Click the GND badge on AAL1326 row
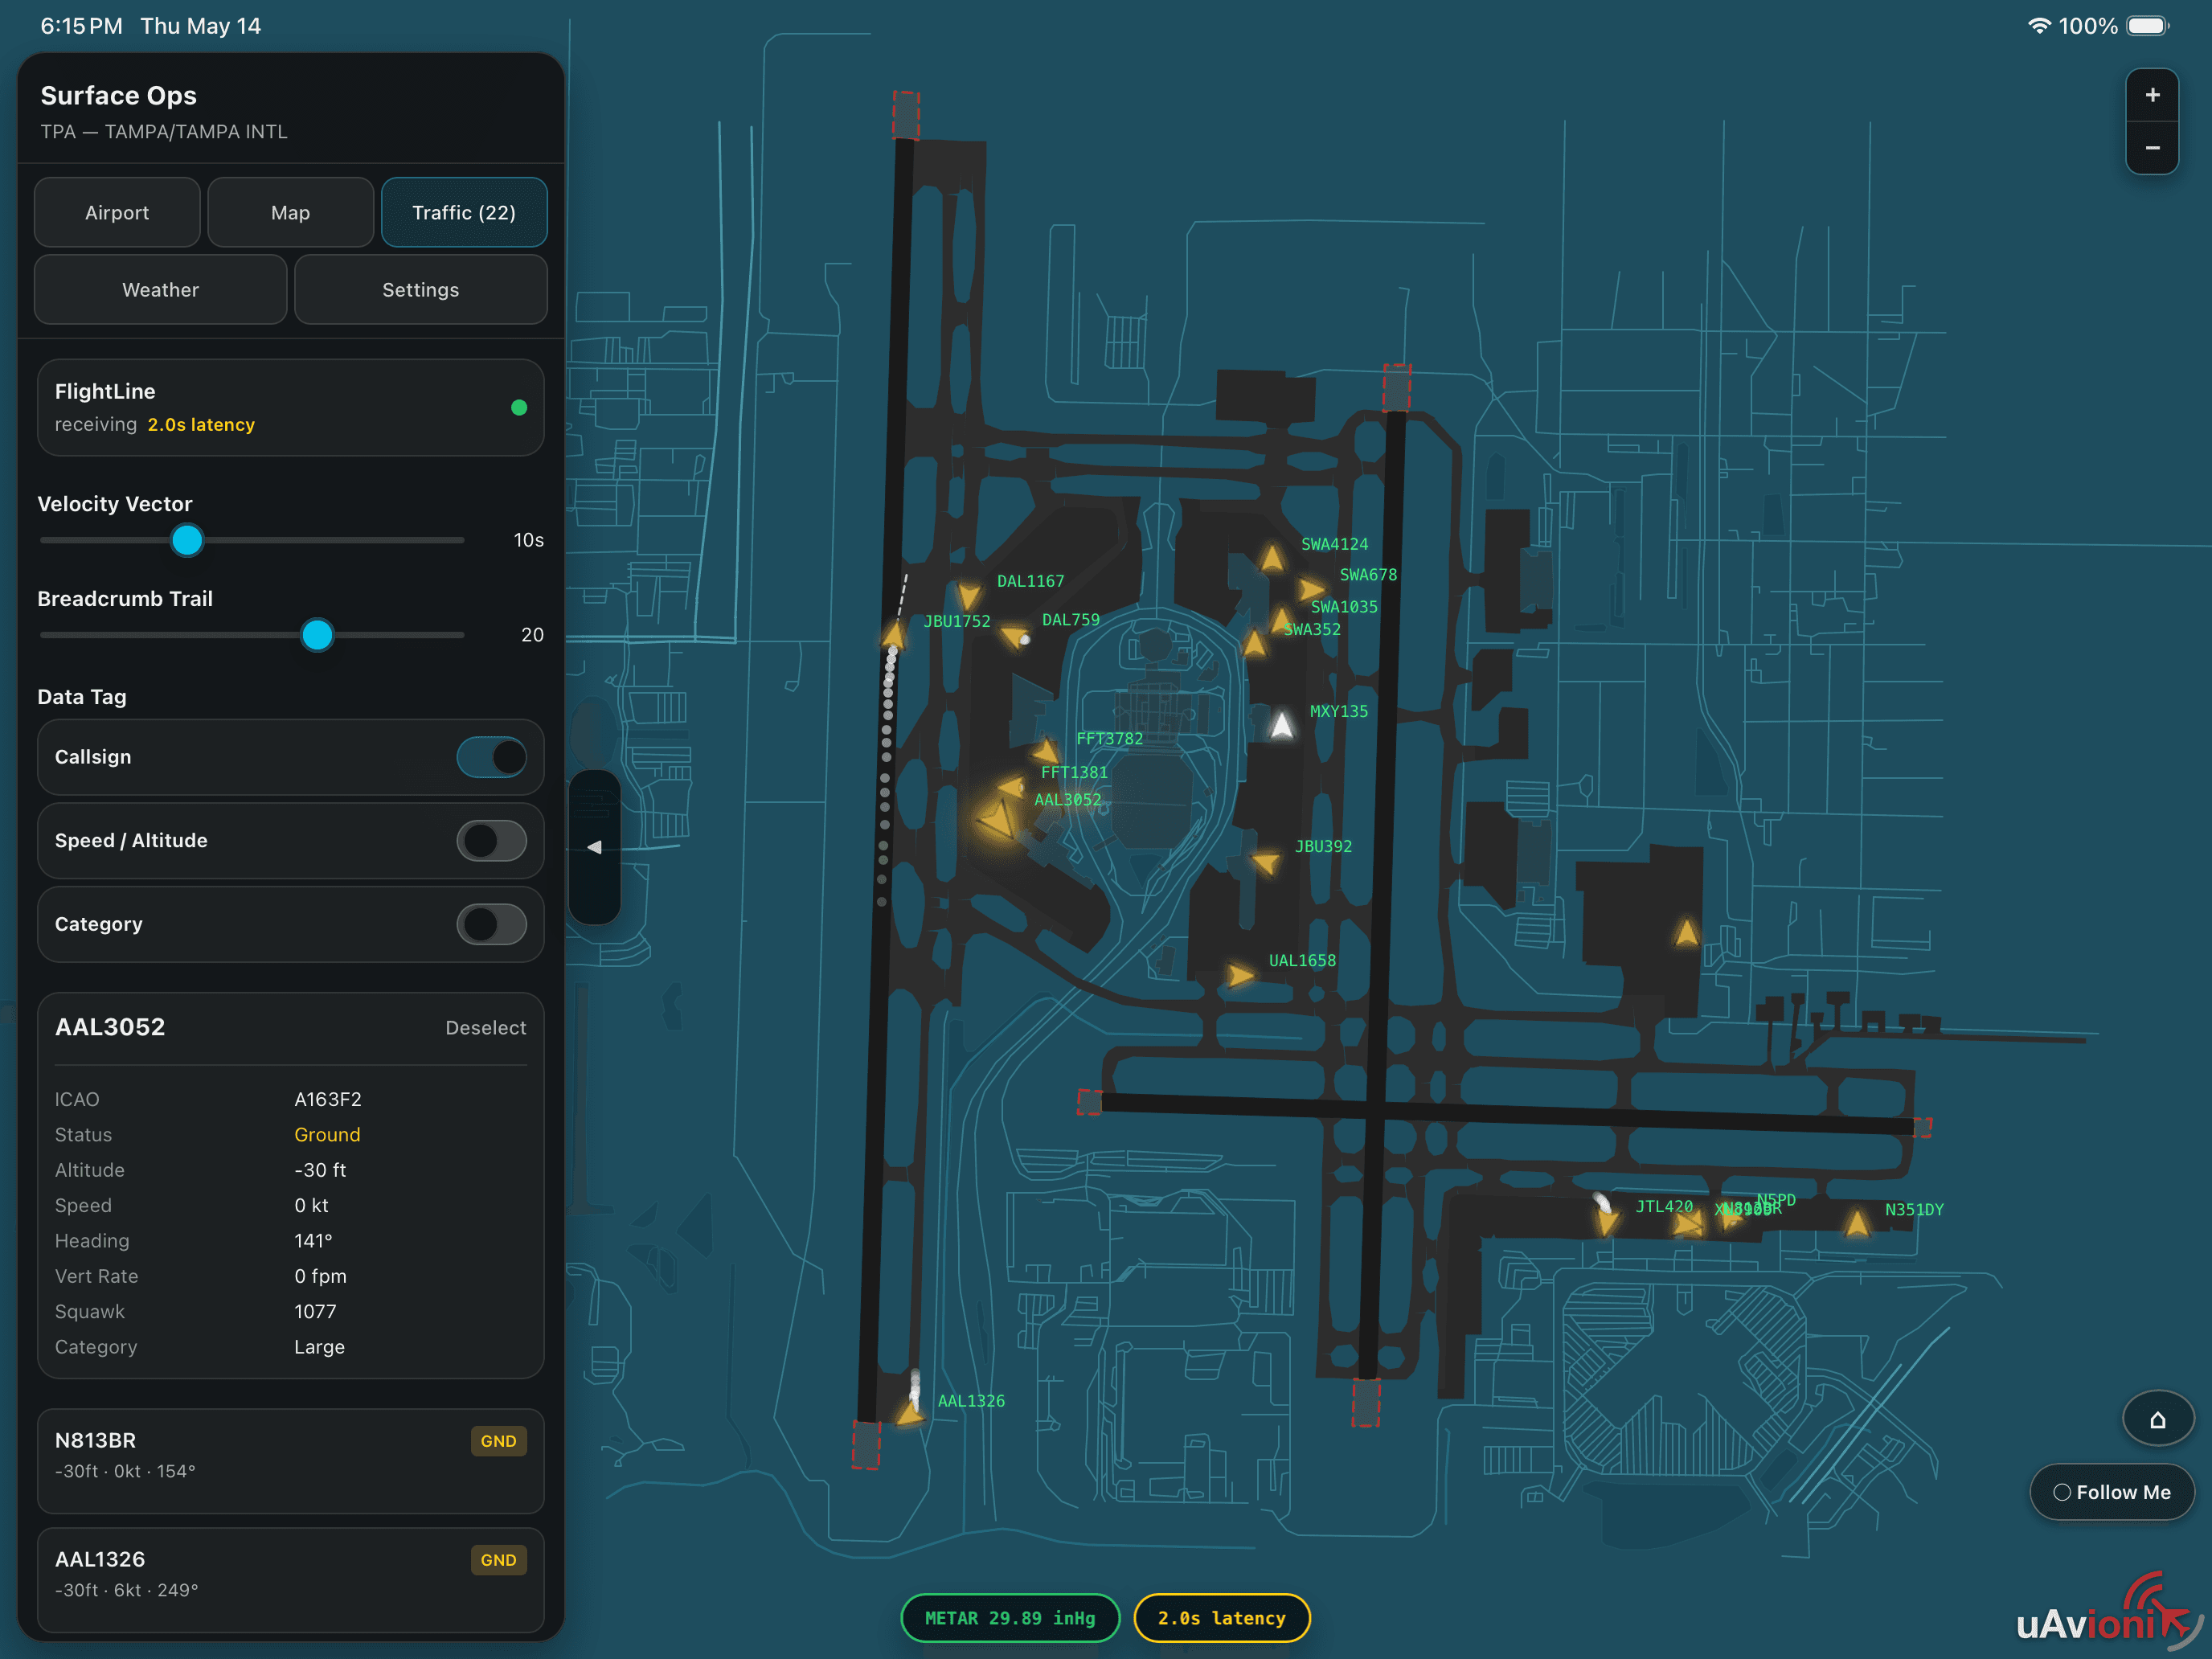 tap(498, 1560)
